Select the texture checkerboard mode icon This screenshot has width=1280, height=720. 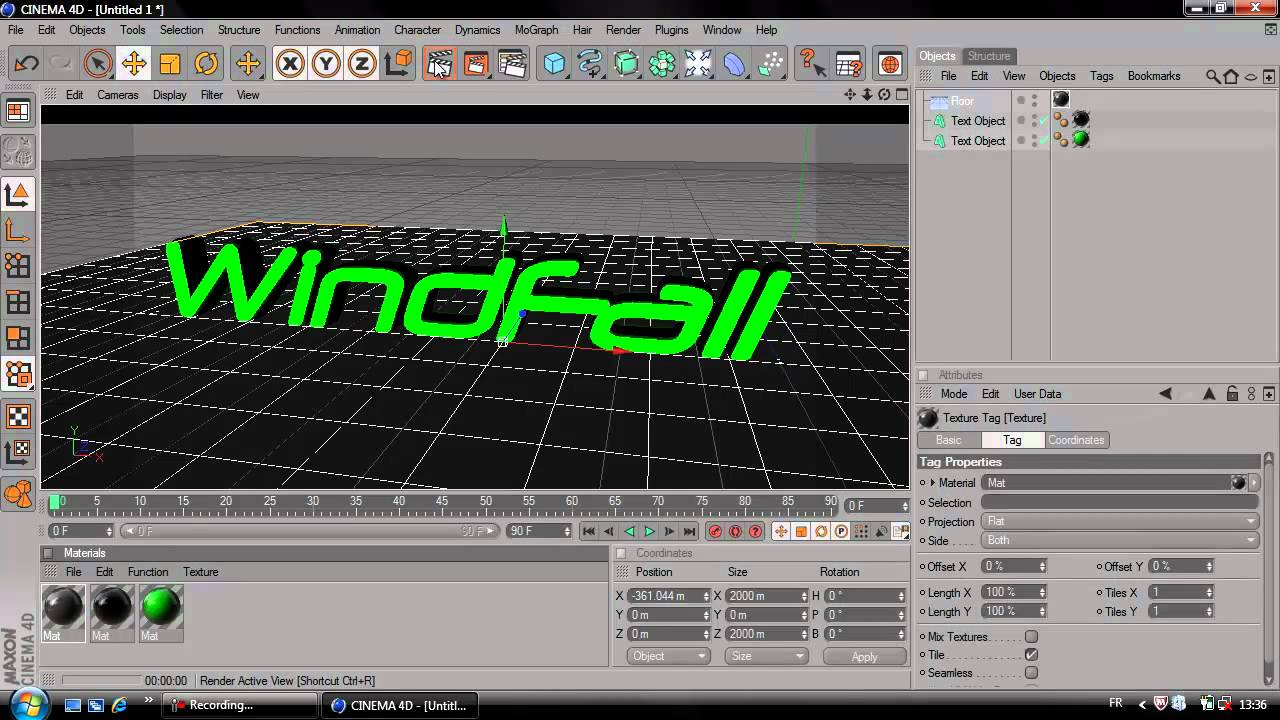(18, 416)
